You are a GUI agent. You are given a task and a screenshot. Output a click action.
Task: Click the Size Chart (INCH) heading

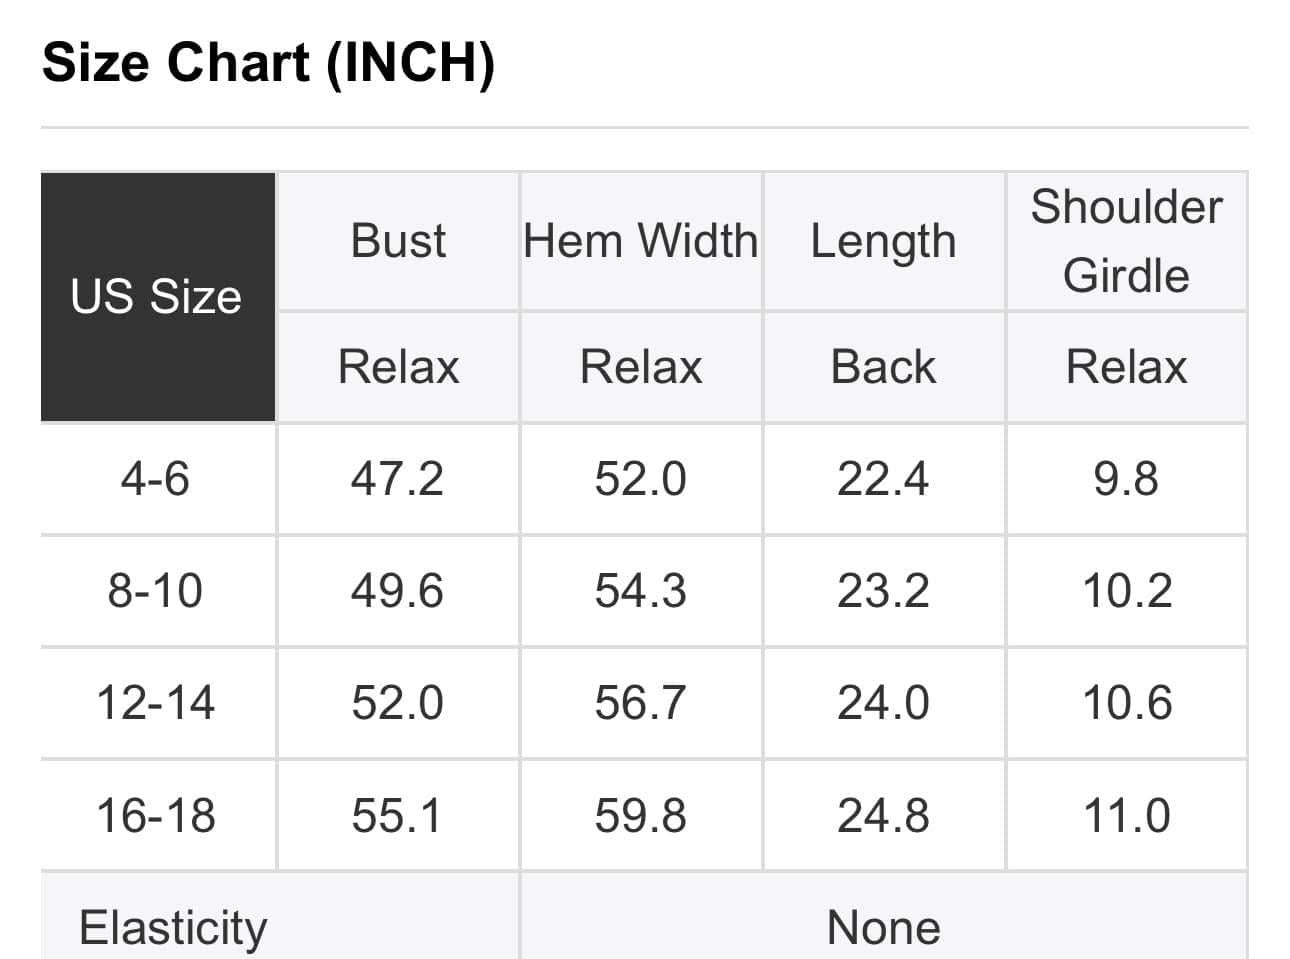pos(268,62)
